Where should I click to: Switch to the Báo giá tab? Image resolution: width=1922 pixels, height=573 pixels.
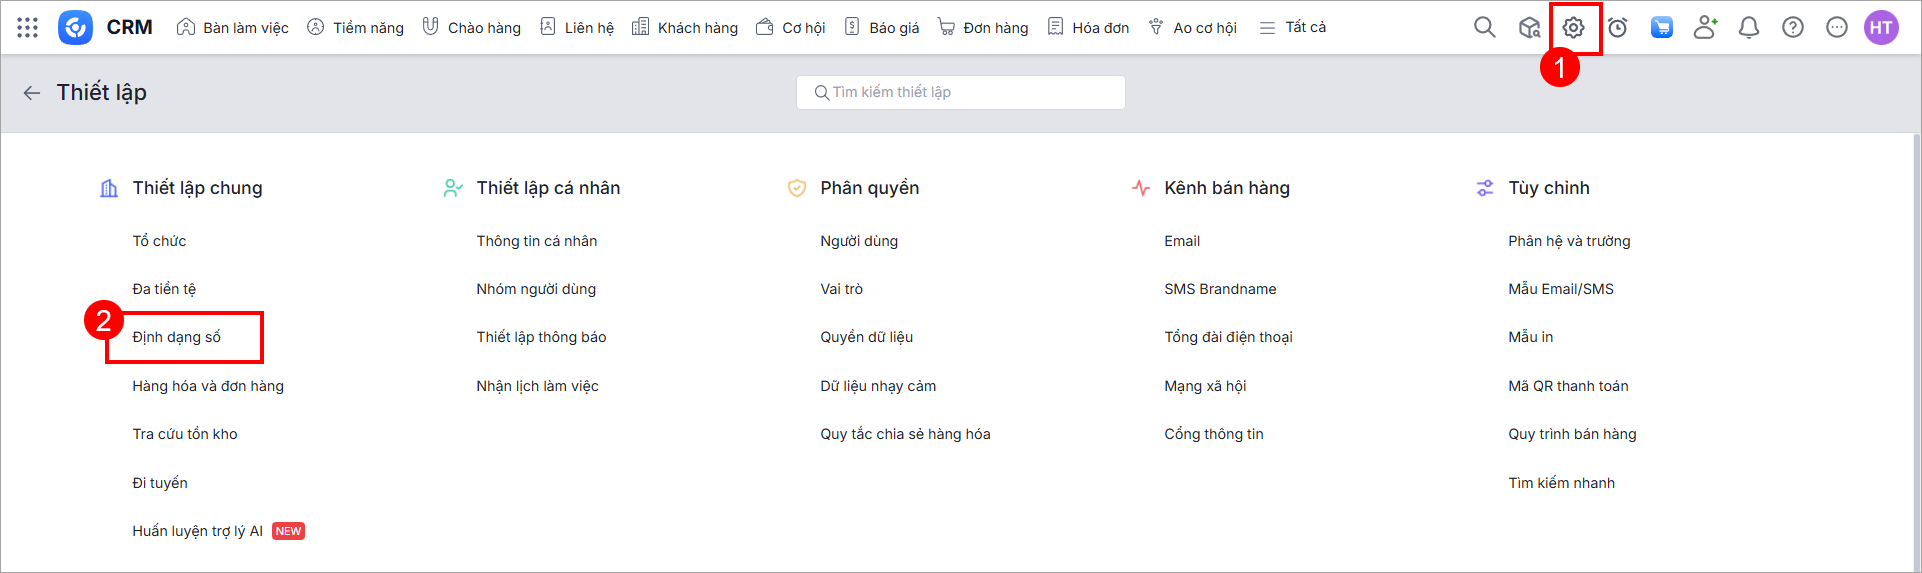(x=882, y=28)
